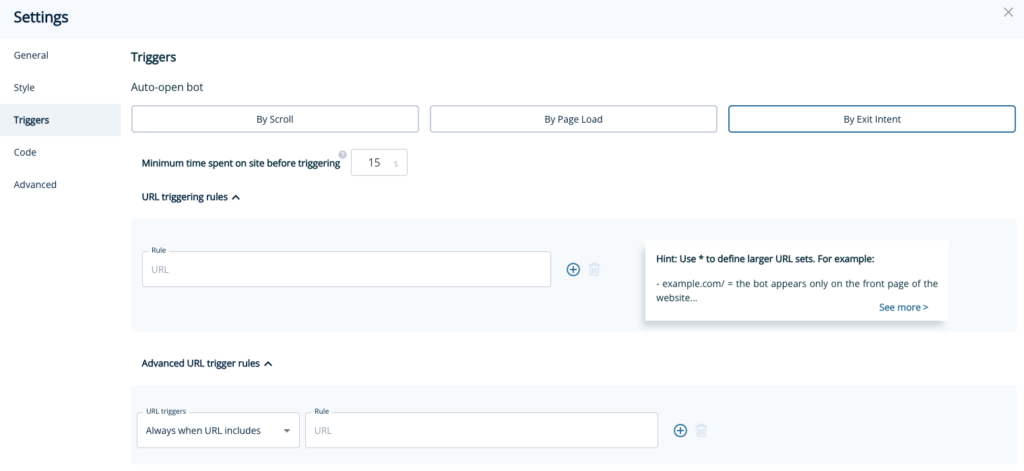Add a new URL triggering rule with plus icon

click(x=573, y=269)
